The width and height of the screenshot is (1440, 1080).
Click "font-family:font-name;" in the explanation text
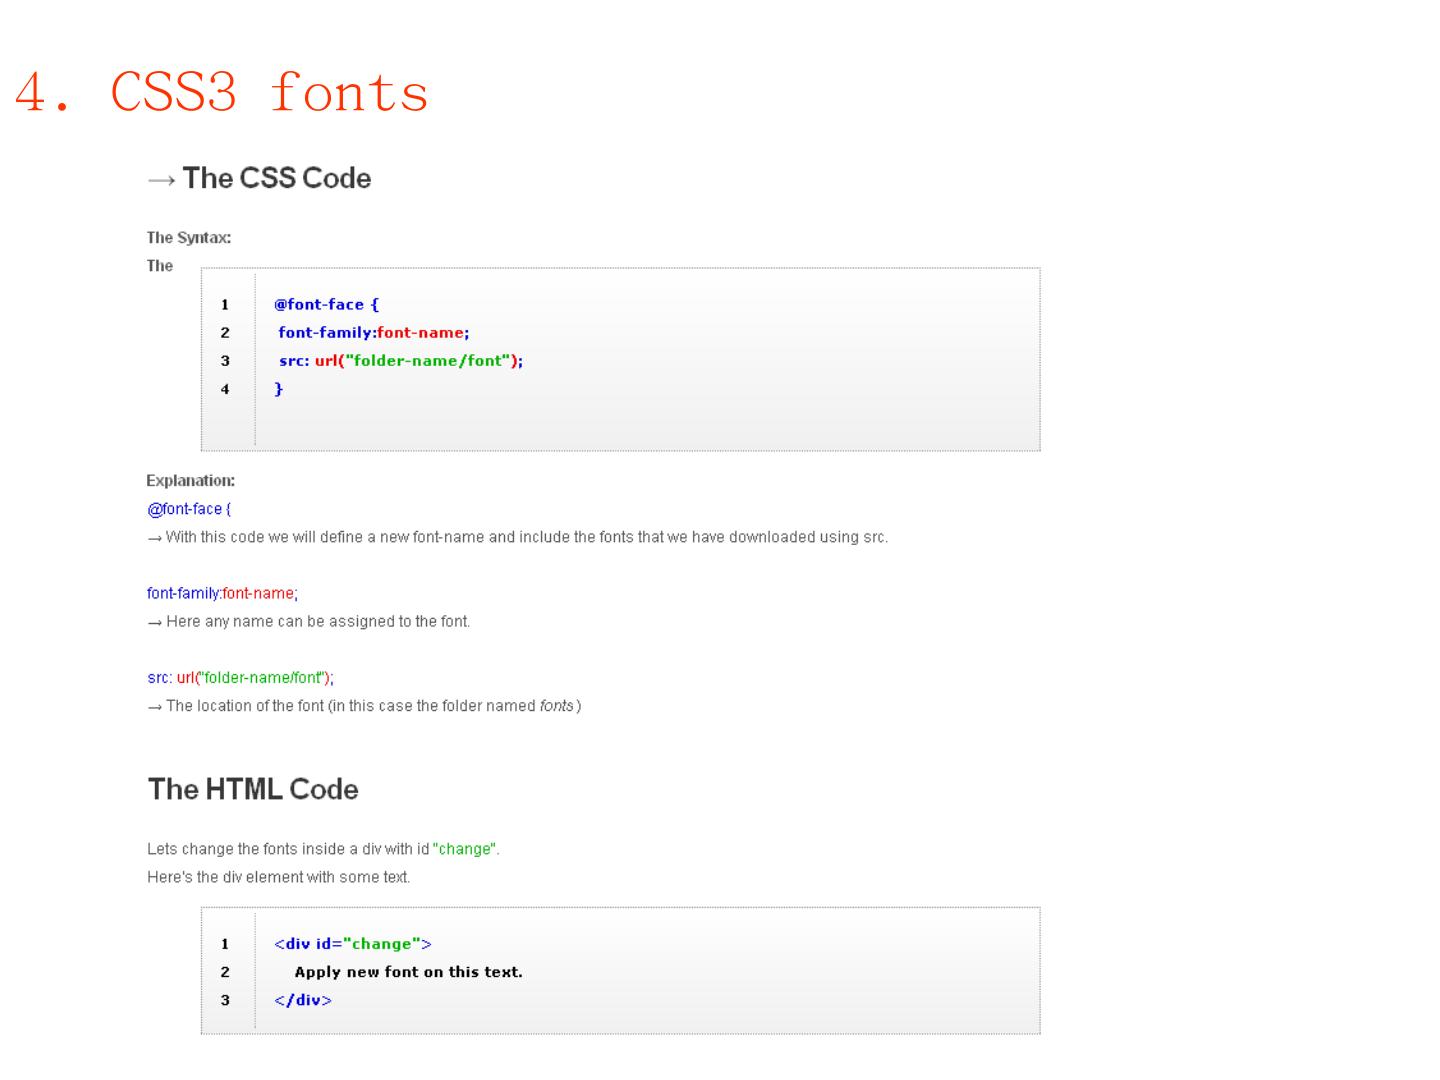[222, 593]
